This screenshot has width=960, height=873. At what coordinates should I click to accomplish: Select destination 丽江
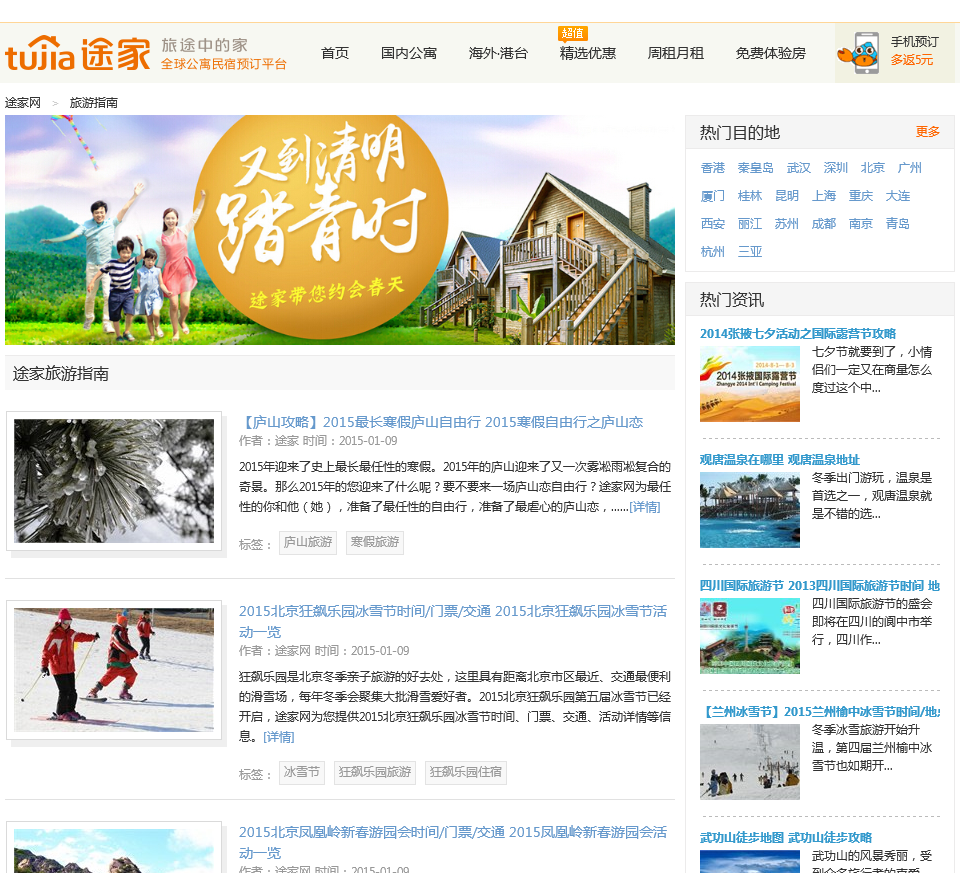(x=750, y=223)
